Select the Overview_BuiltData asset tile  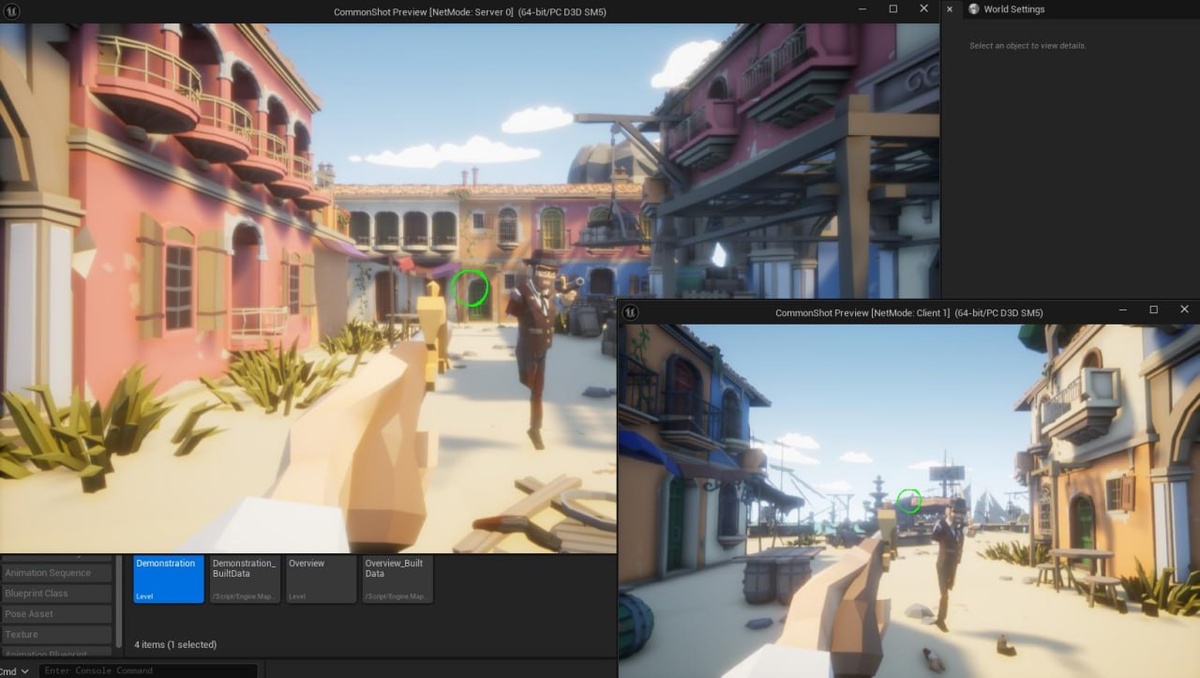point(397,579)
